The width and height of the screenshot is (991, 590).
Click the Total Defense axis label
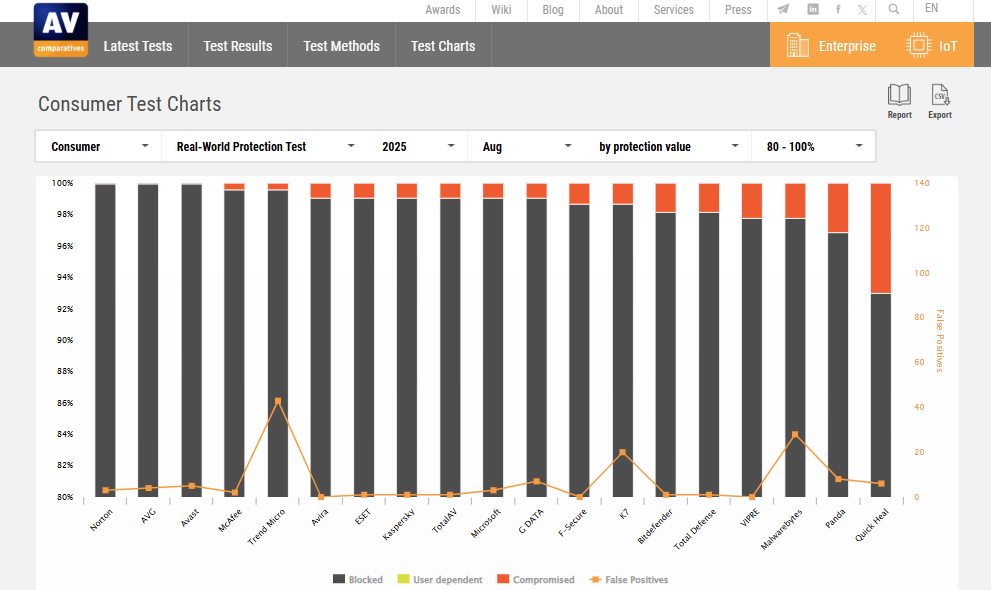coord(695,529)
